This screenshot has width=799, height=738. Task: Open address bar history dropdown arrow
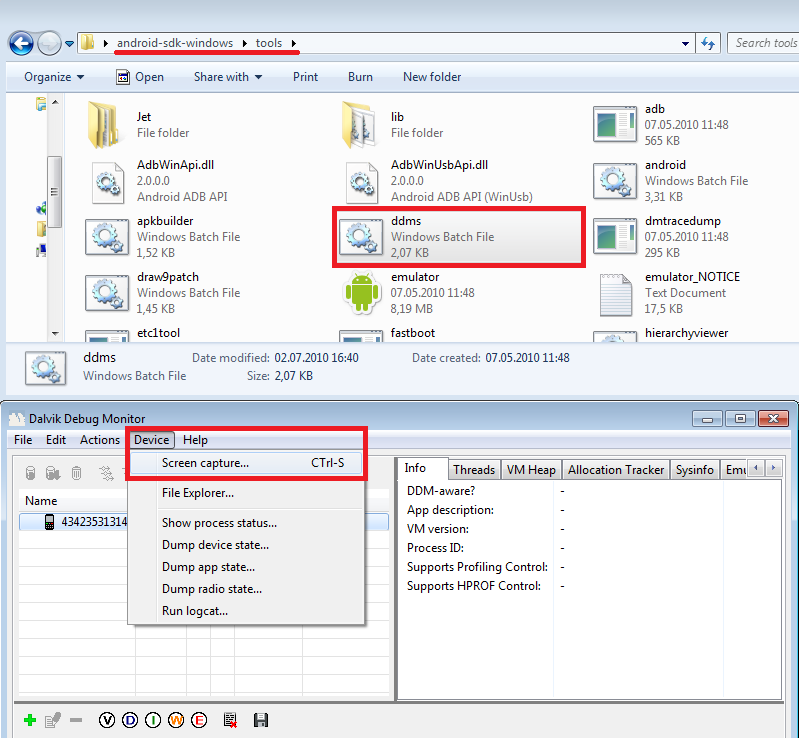[x=685, y=44]
